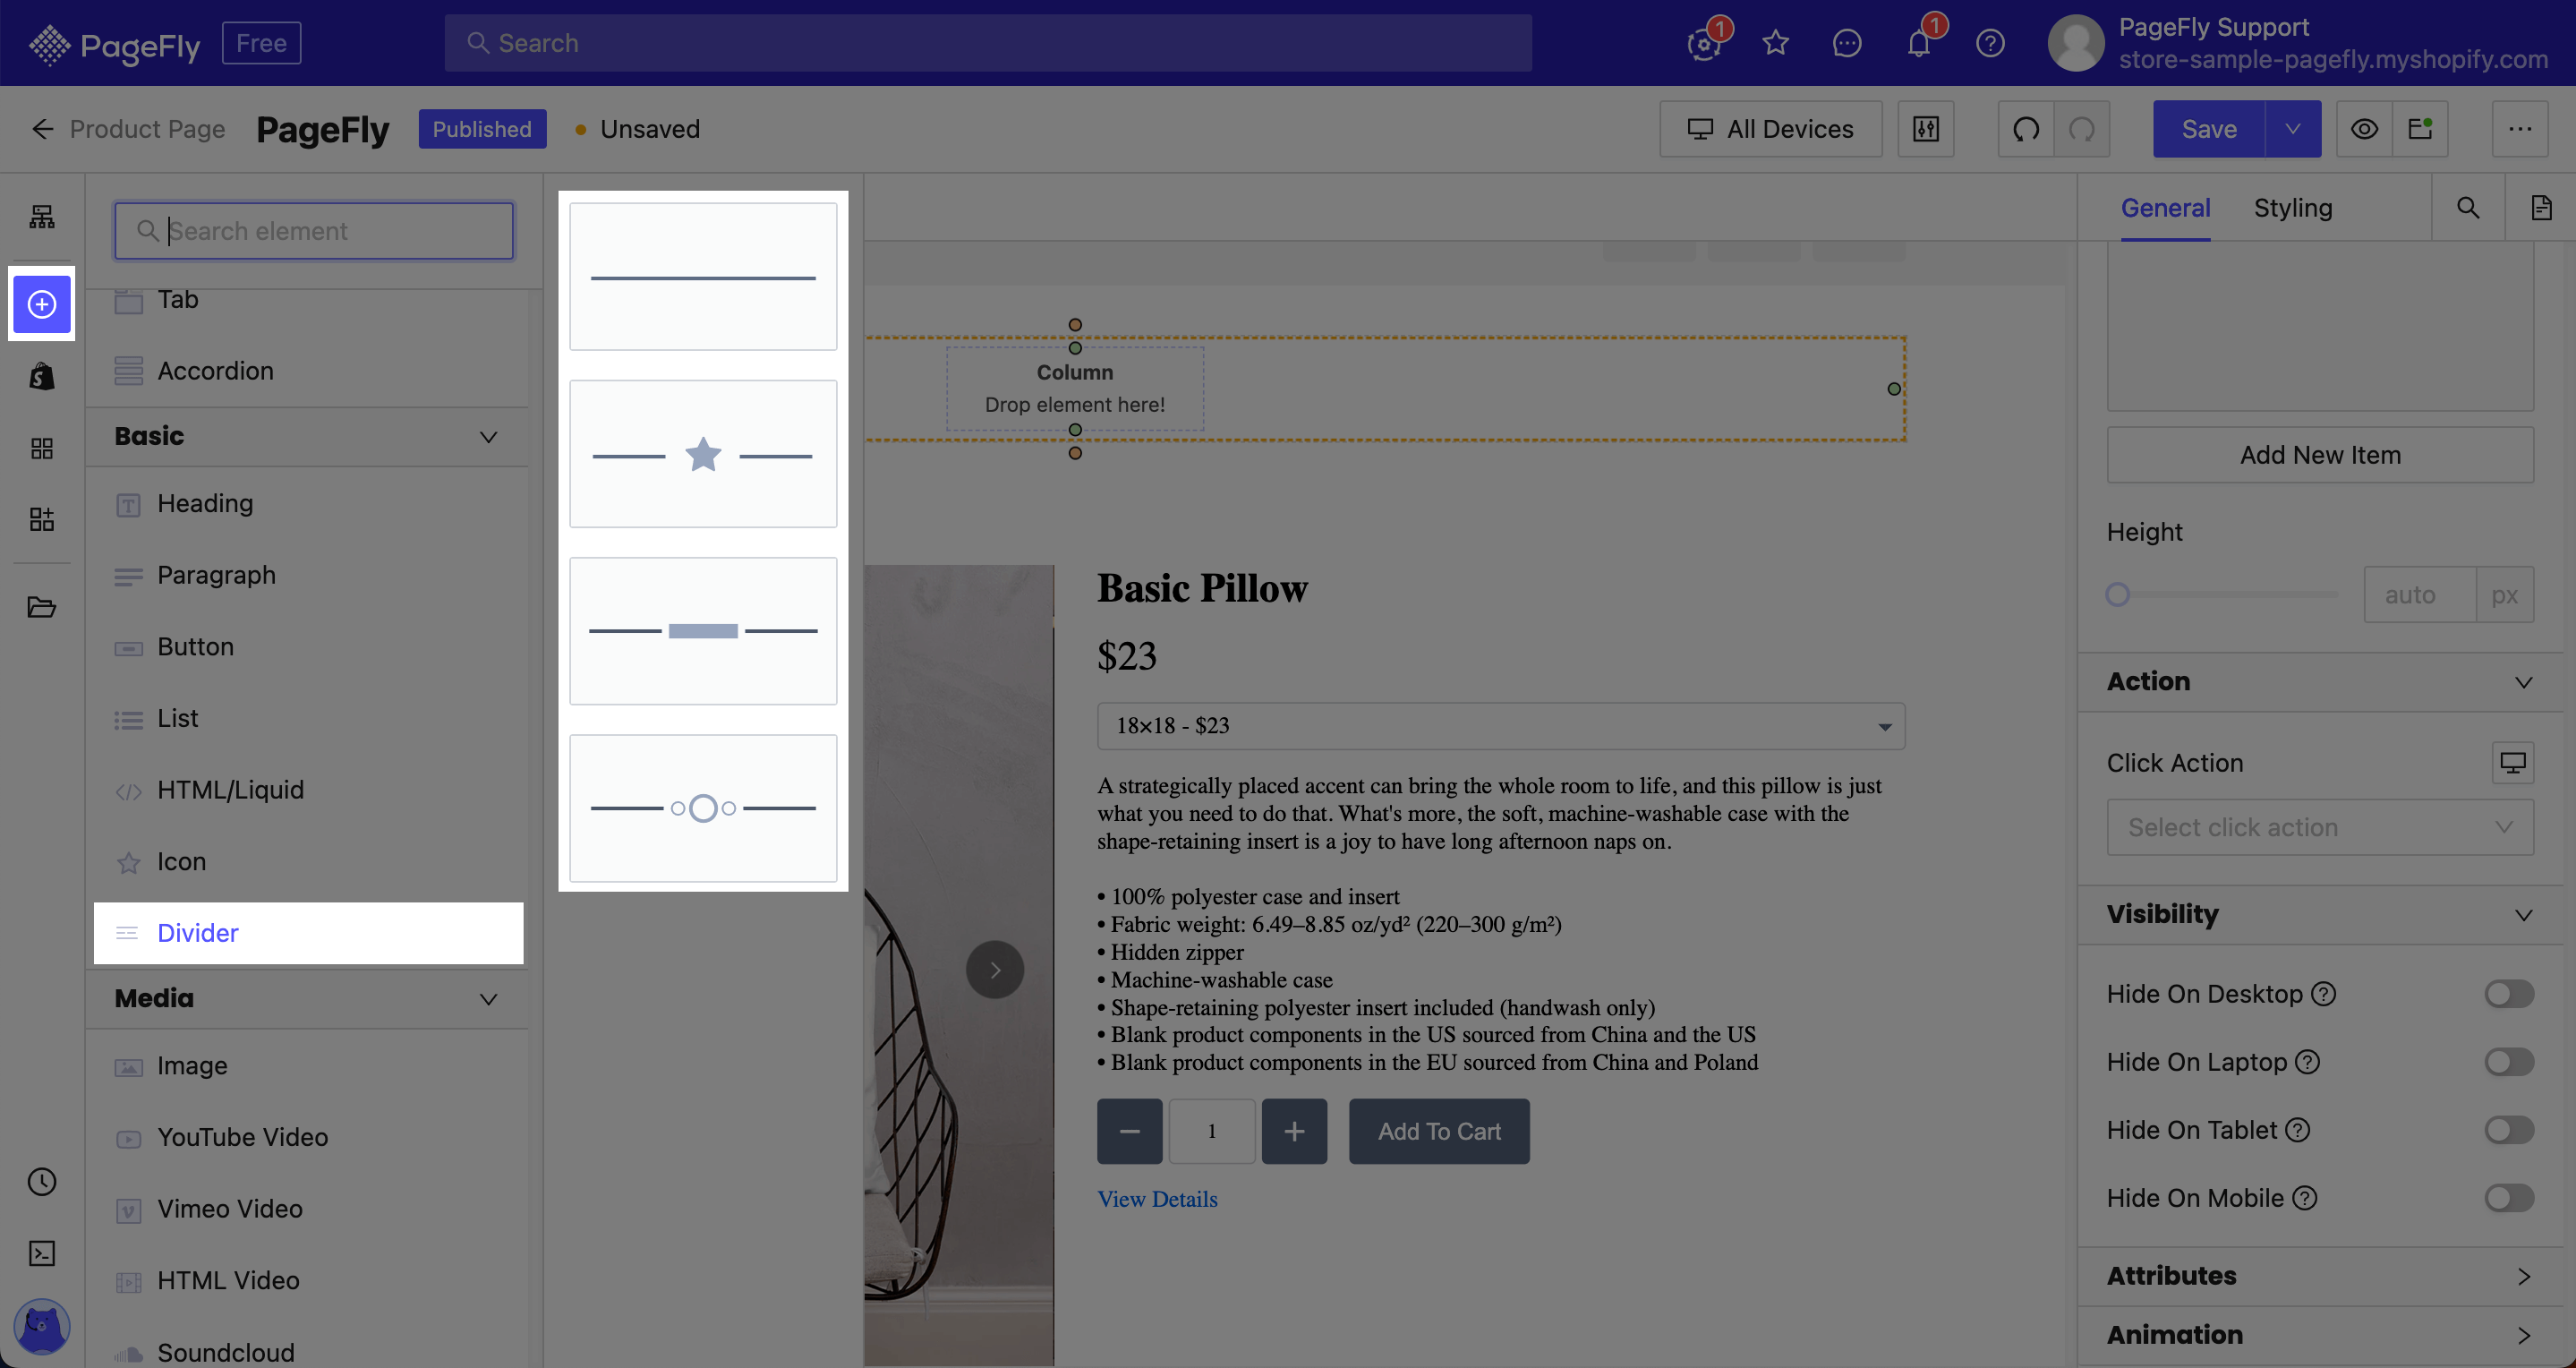Toggle Hide On Desktop switch

pos(2509,994)
